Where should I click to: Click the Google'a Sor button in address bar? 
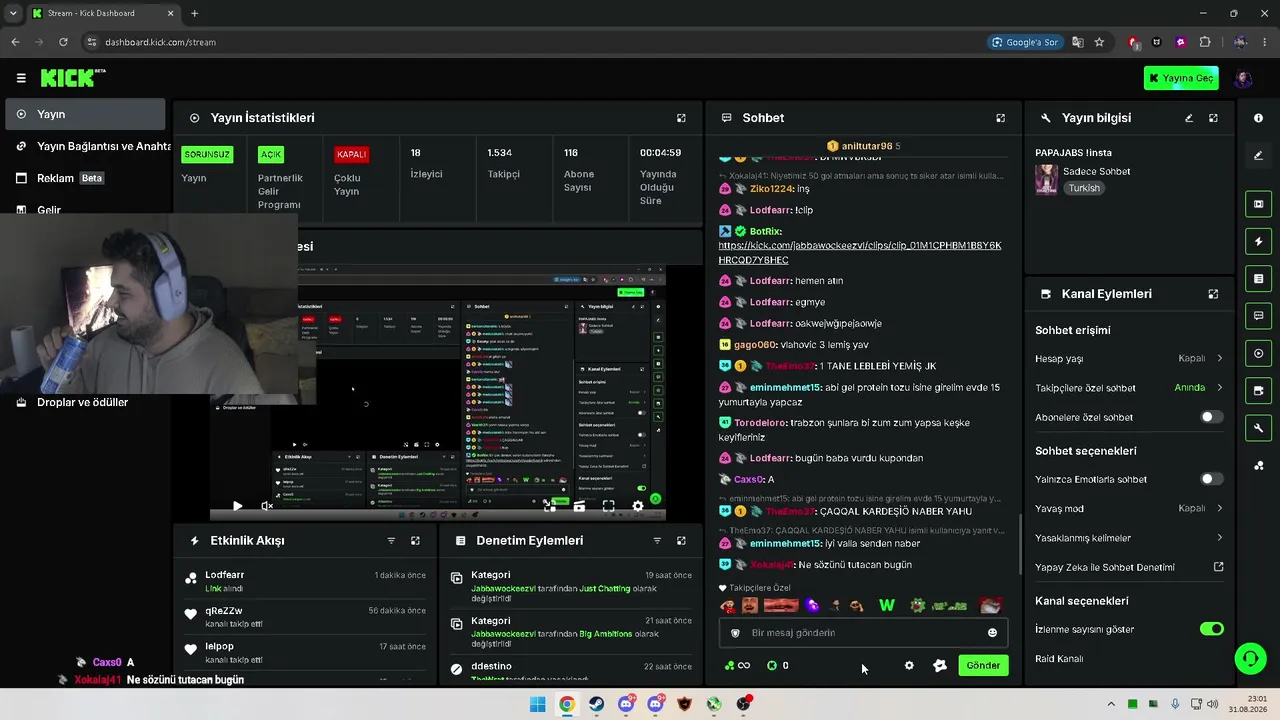pos(1024,42)
